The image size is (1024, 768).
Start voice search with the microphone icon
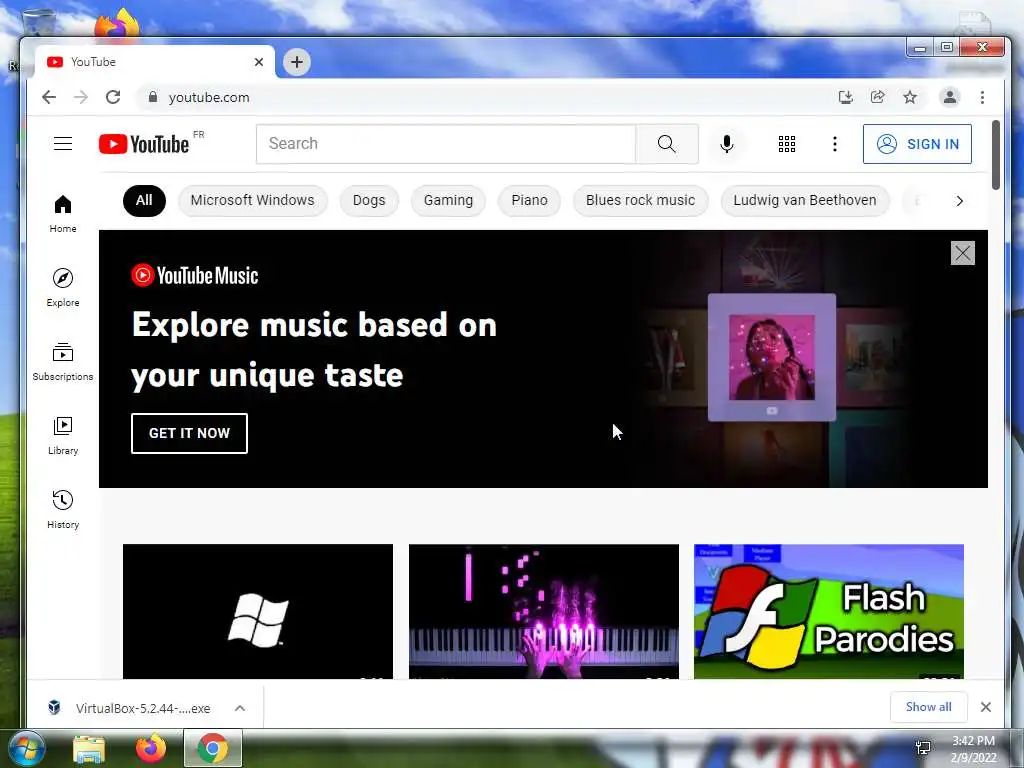tap(726, 144)
